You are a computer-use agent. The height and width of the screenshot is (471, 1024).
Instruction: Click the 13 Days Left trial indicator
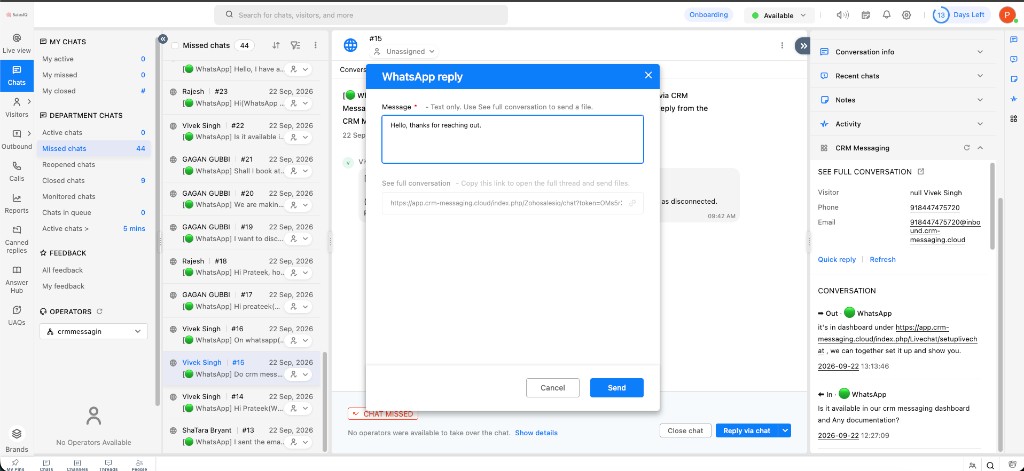click(x=960, y=15)
